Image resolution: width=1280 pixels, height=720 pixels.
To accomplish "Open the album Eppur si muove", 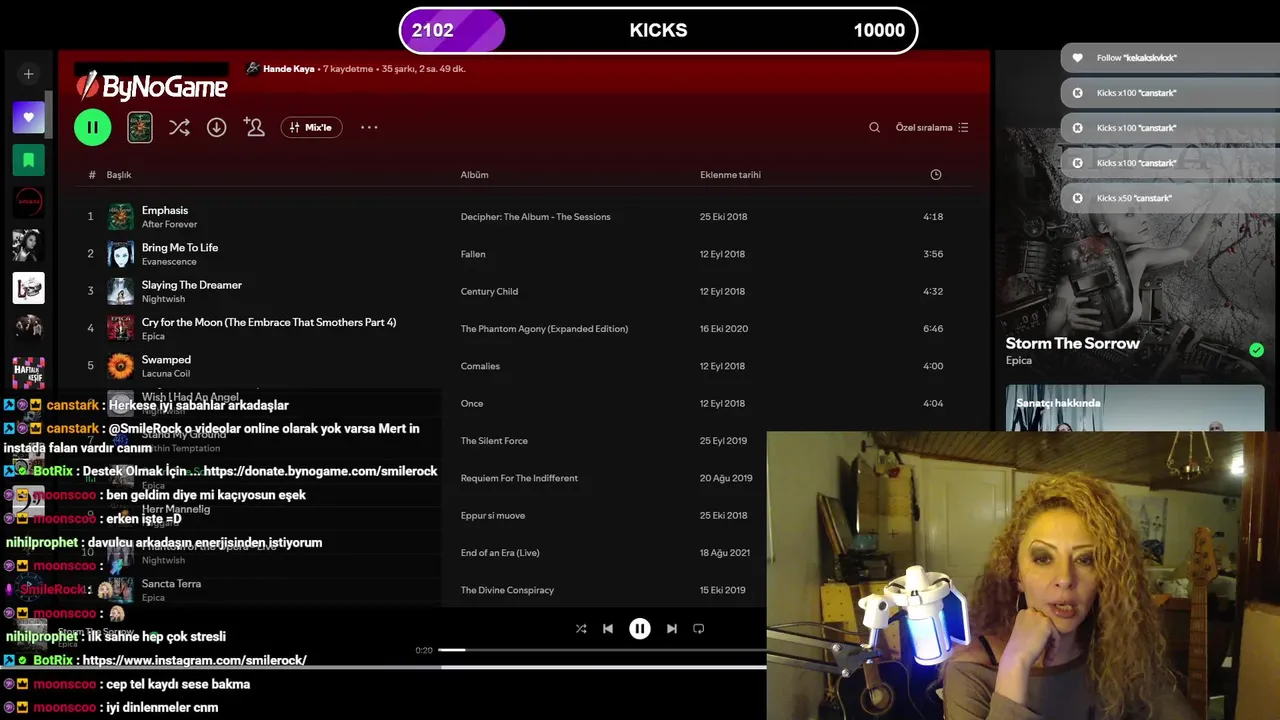I will pyautogui.click(x=493, y=515).
